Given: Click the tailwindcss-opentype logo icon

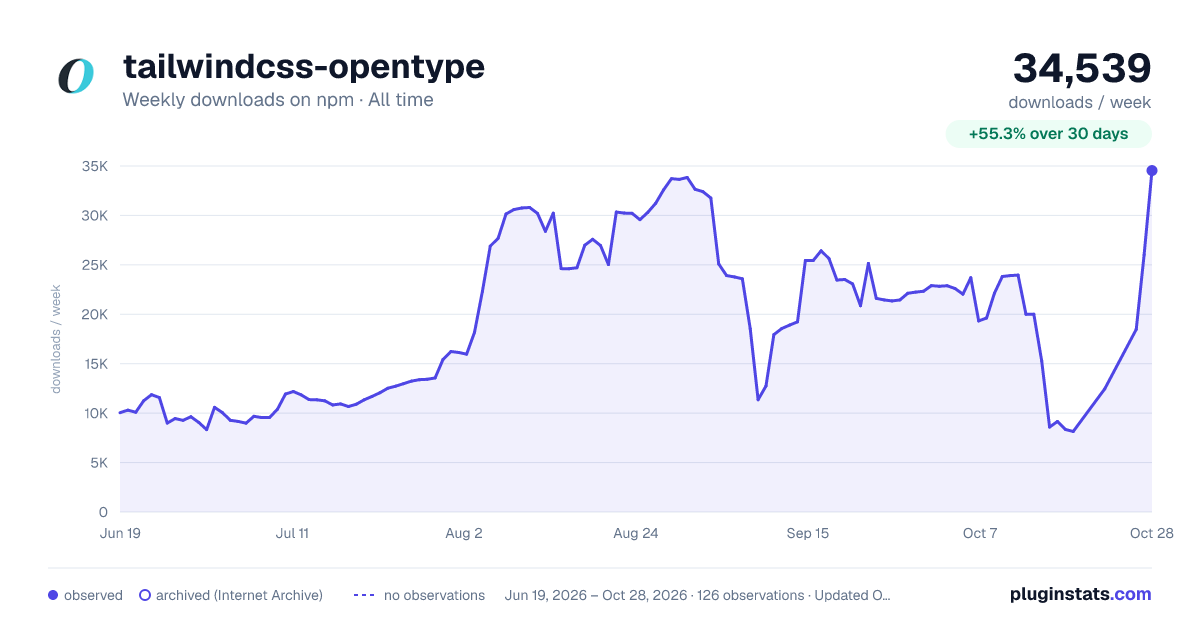Looking at the screenshot, I should tap(76, 76).
